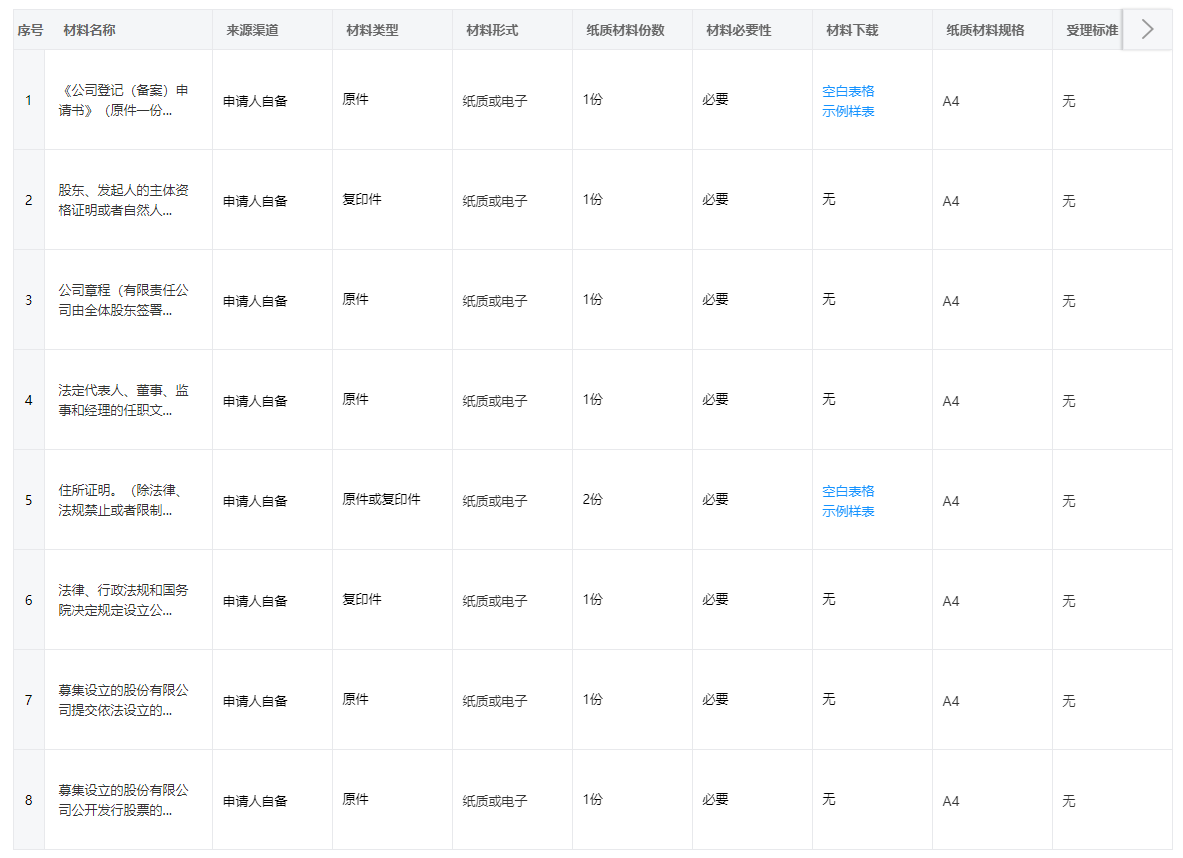Click the 材料类型 column header
The image size is (1183, 858).
click(372, 30)
